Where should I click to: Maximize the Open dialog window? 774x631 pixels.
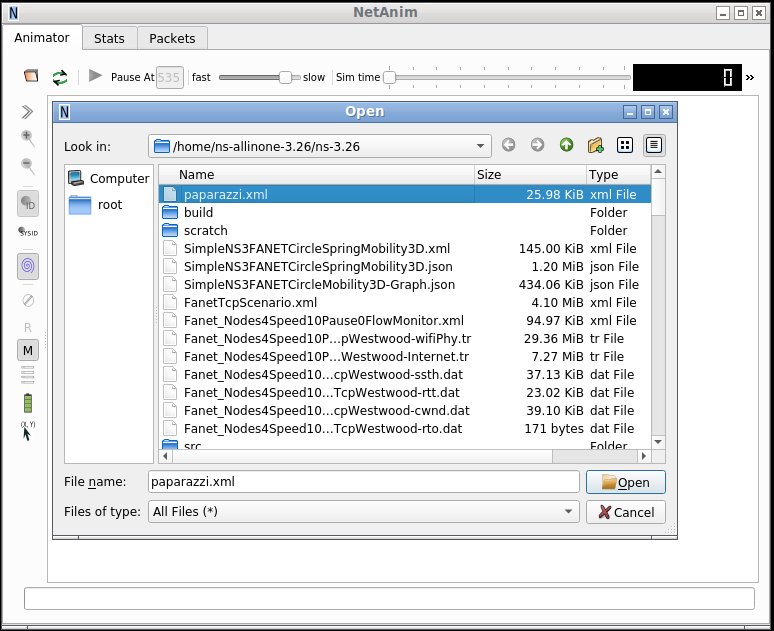(x=648, y=112)
